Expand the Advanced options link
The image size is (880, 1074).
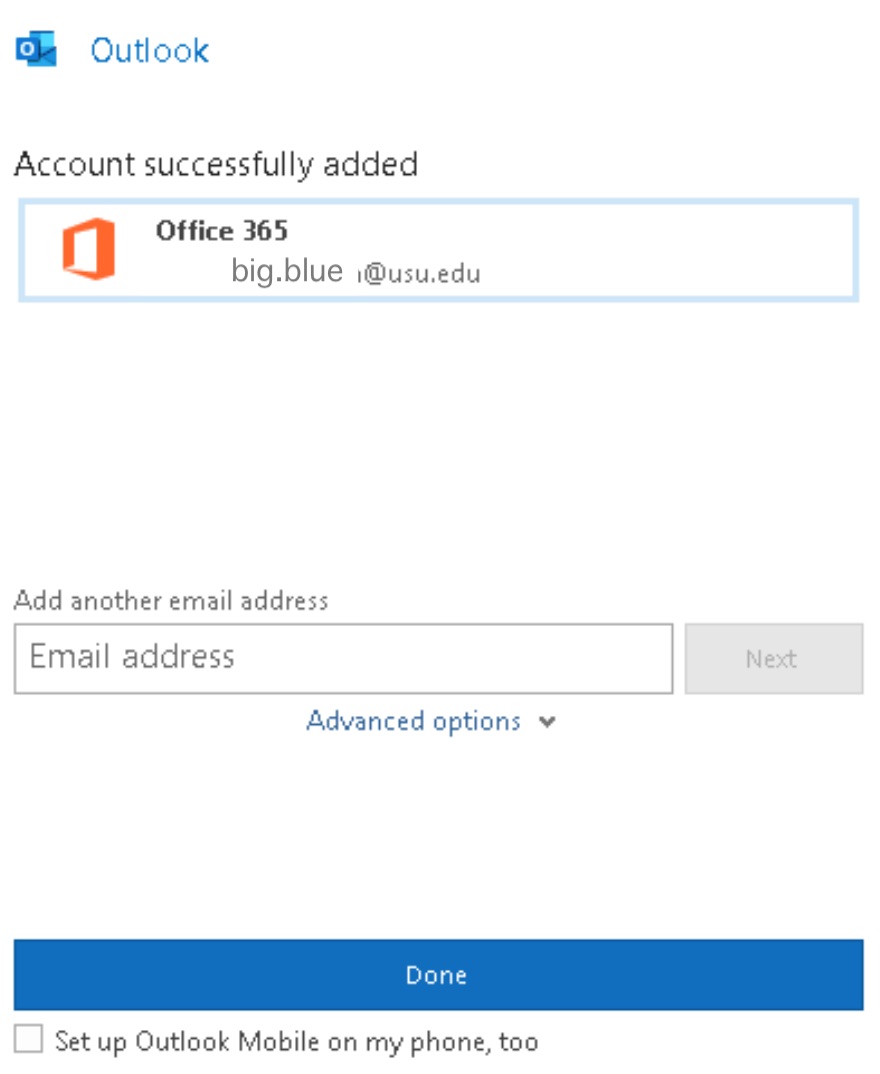[x=431, y=721]
